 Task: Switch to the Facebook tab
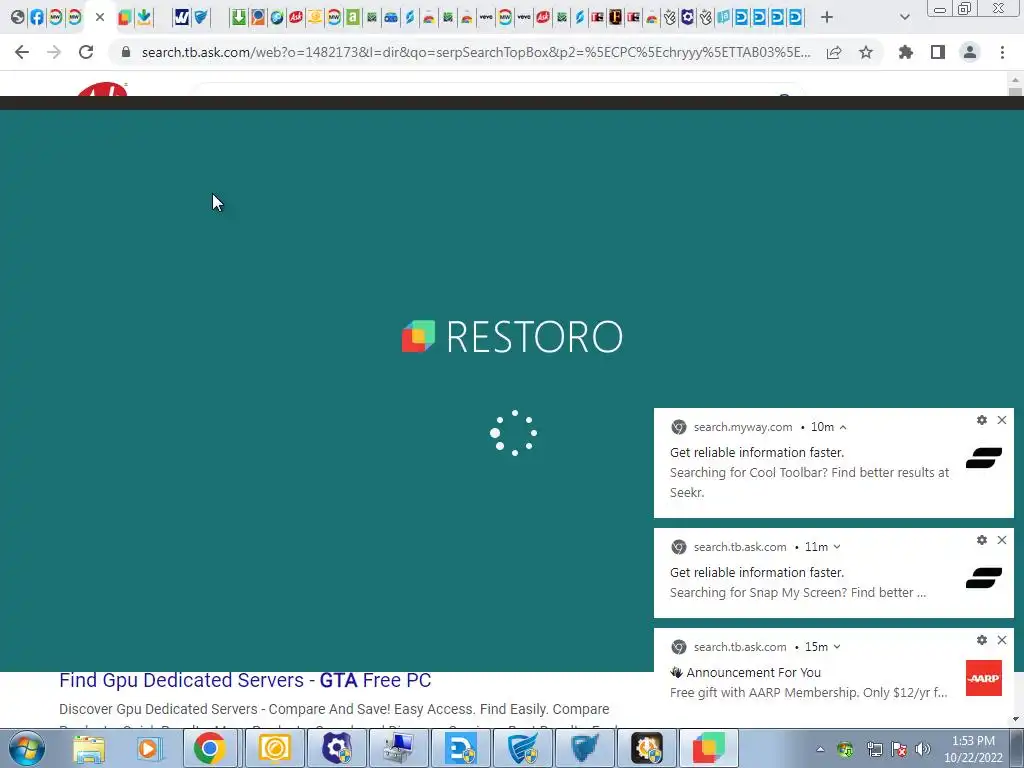point(37,18)
